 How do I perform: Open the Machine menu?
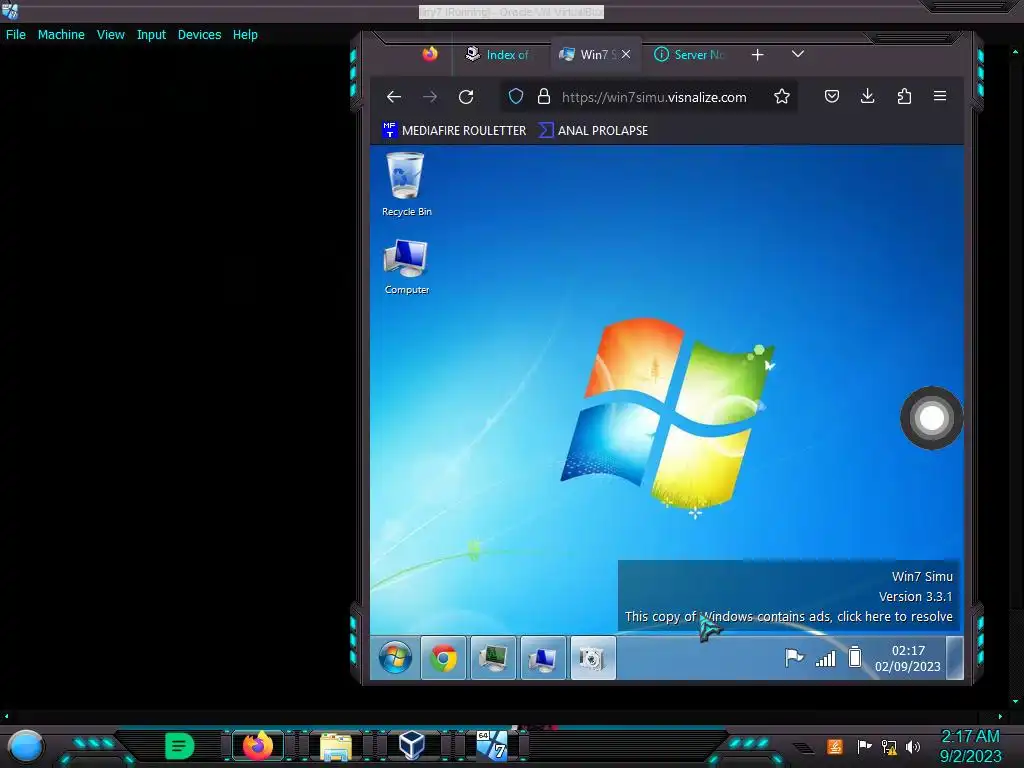[61, 35]
